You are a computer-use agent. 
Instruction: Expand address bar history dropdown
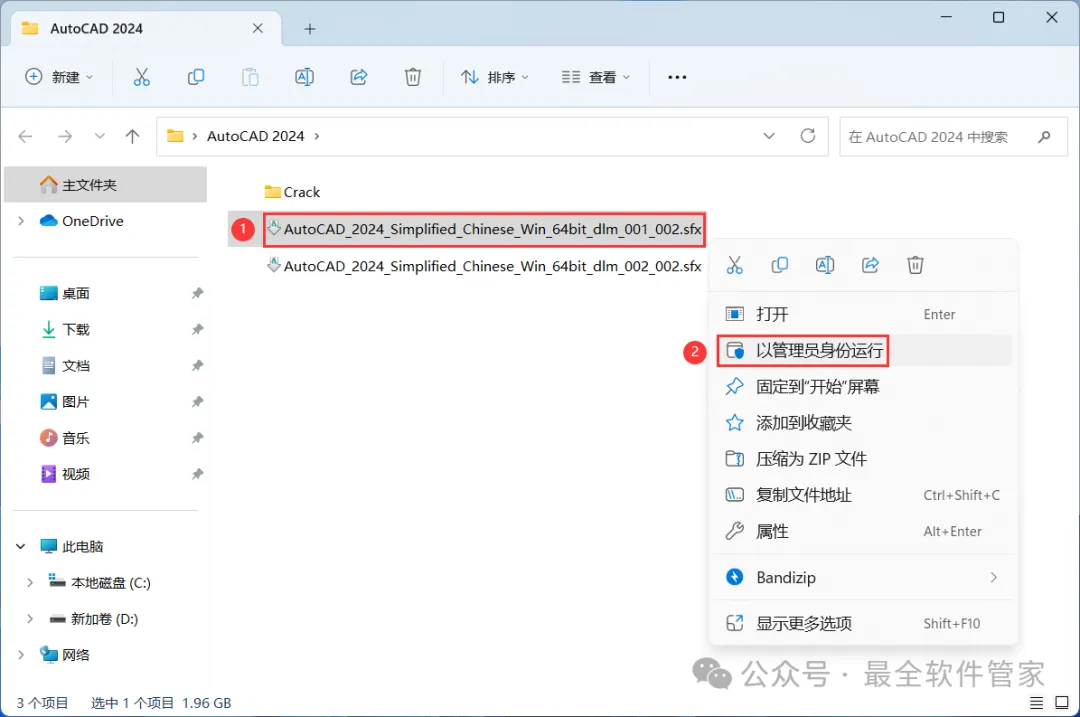(x=769, y=136)
